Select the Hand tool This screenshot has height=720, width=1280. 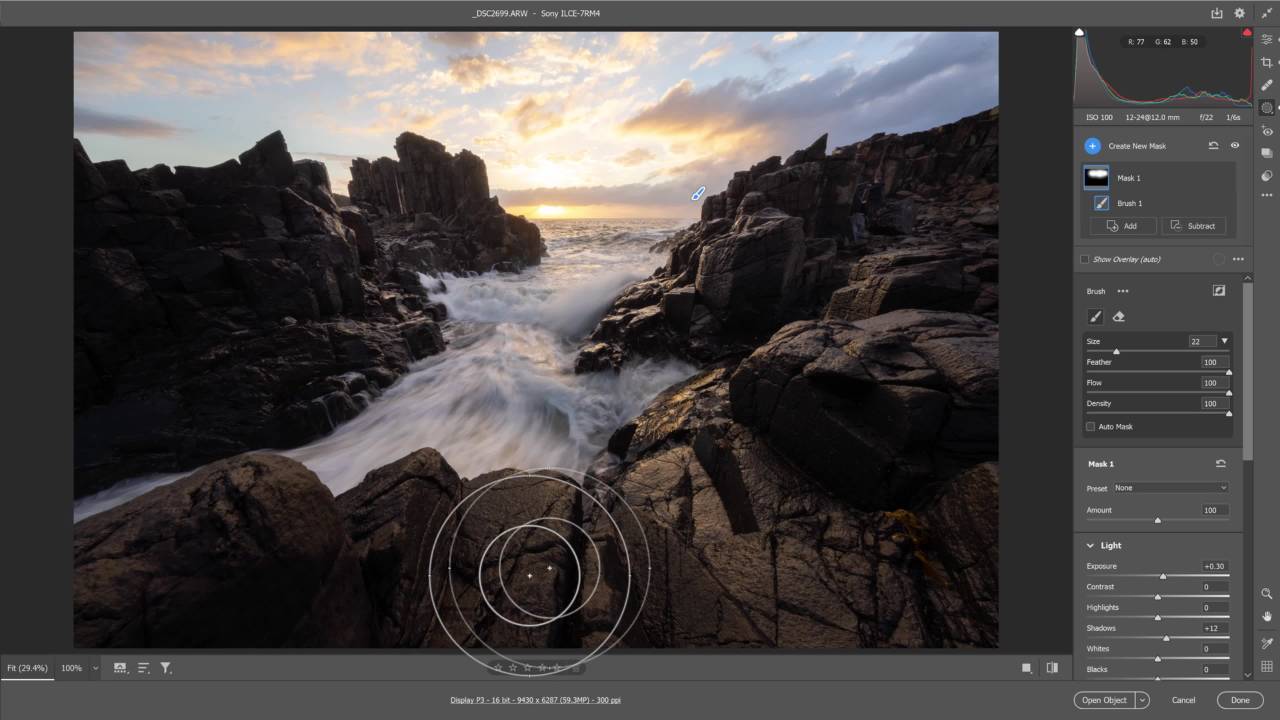(x=1267, y=617)
